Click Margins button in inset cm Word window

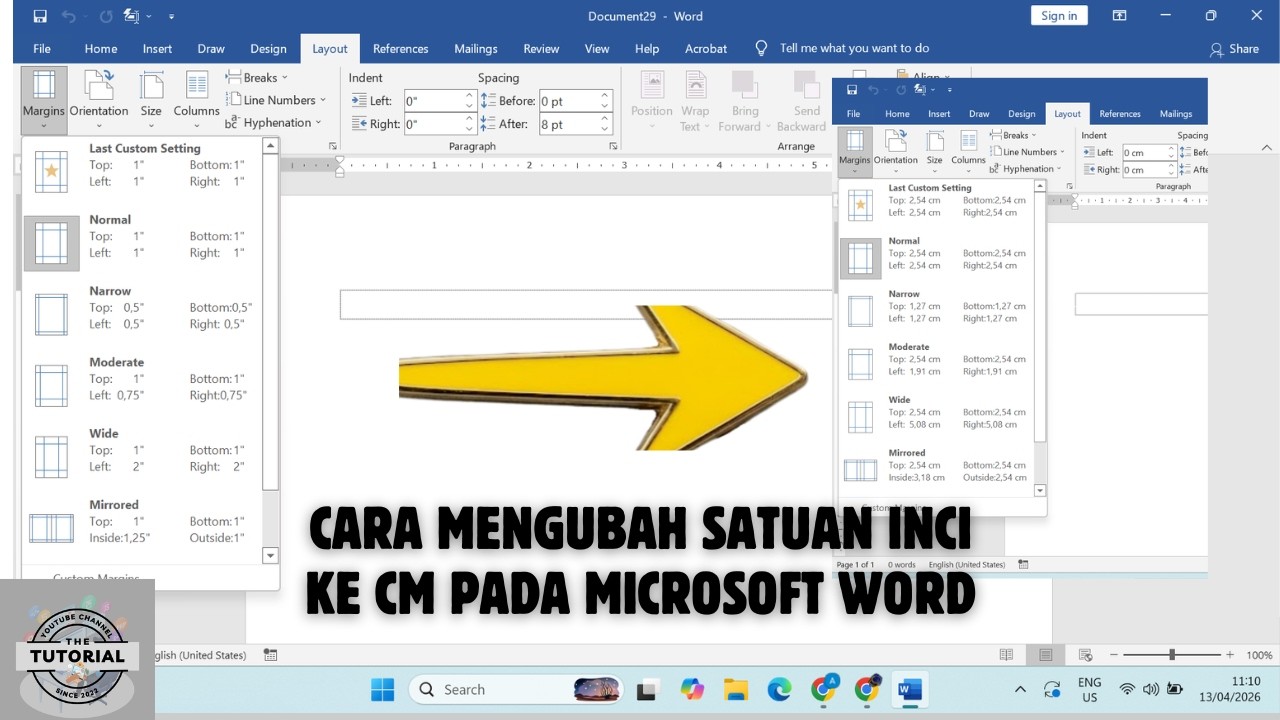(x=855, y=151)
